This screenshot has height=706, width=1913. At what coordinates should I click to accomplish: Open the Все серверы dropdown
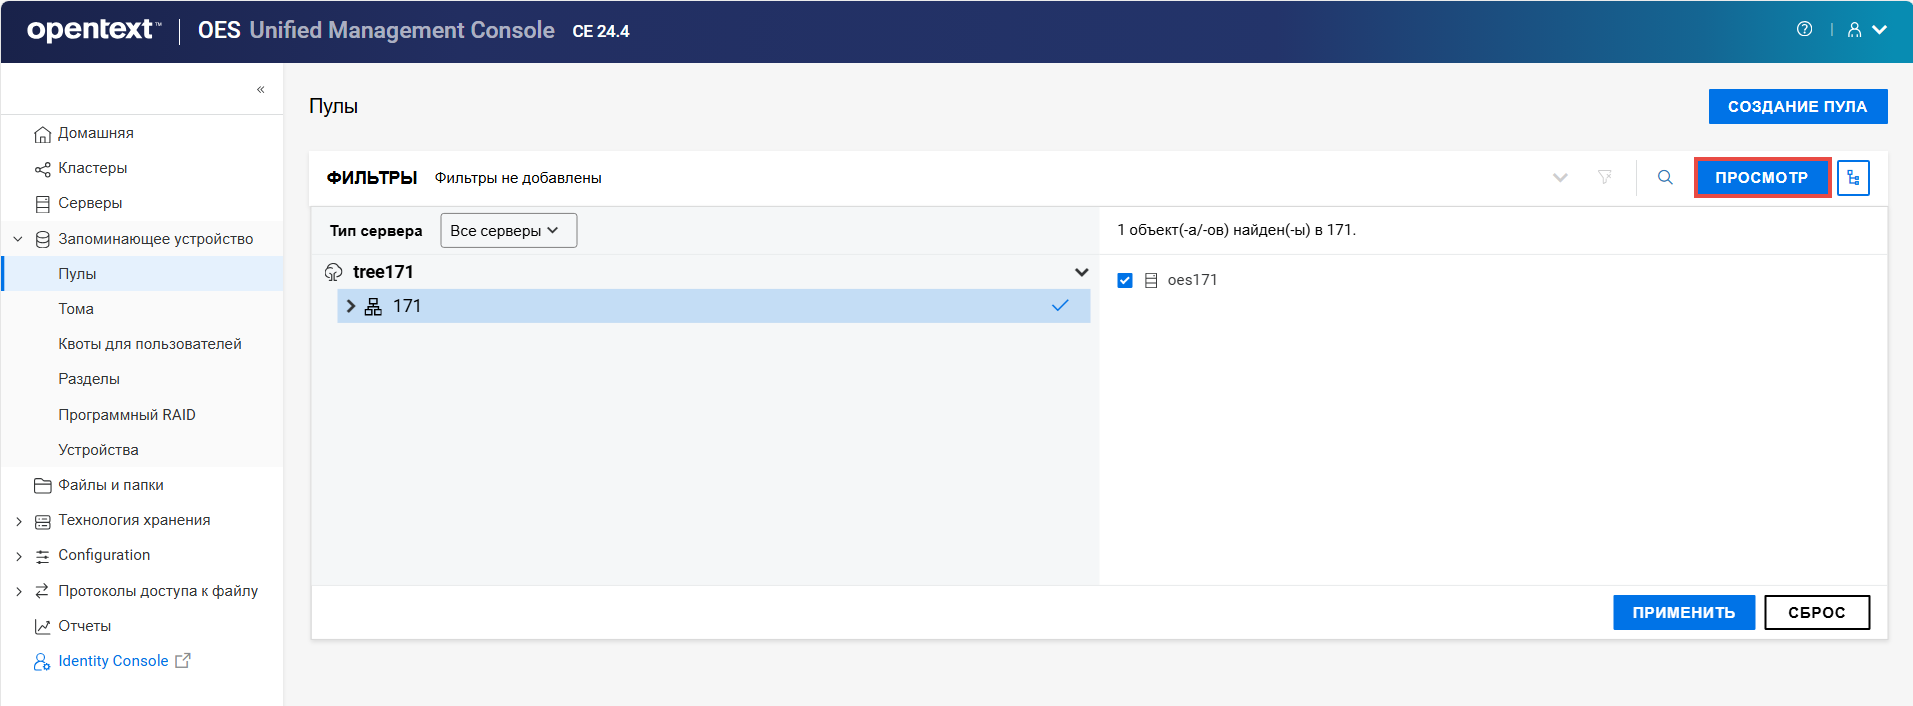(x=508, y=230)
